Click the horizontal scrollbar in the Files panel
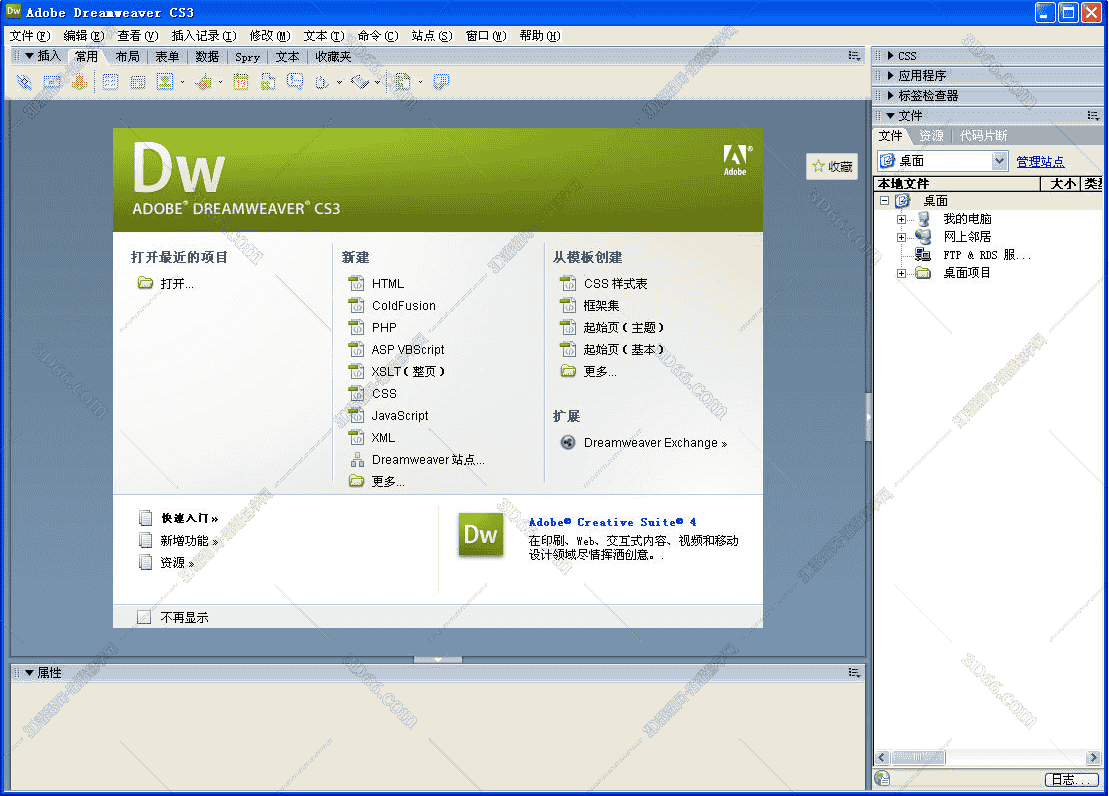Viewport: 1109px width, 796px height. click(920, 757)
